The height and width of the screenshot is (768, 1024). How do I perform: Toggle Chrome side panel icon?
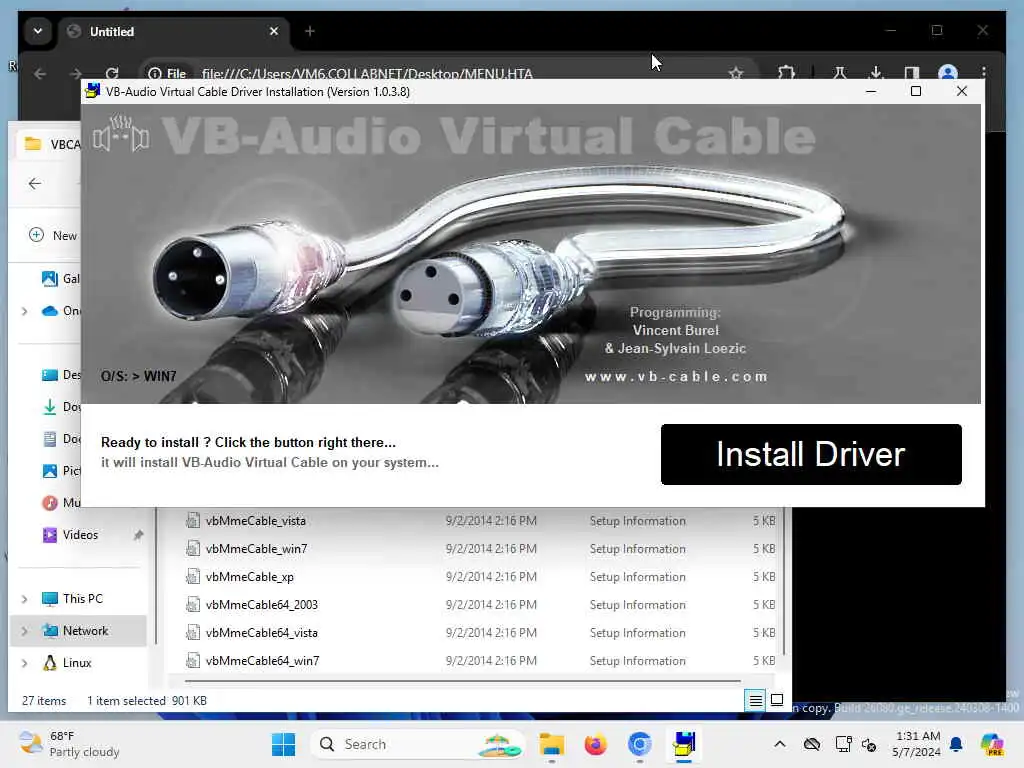[x=912, y=73]
